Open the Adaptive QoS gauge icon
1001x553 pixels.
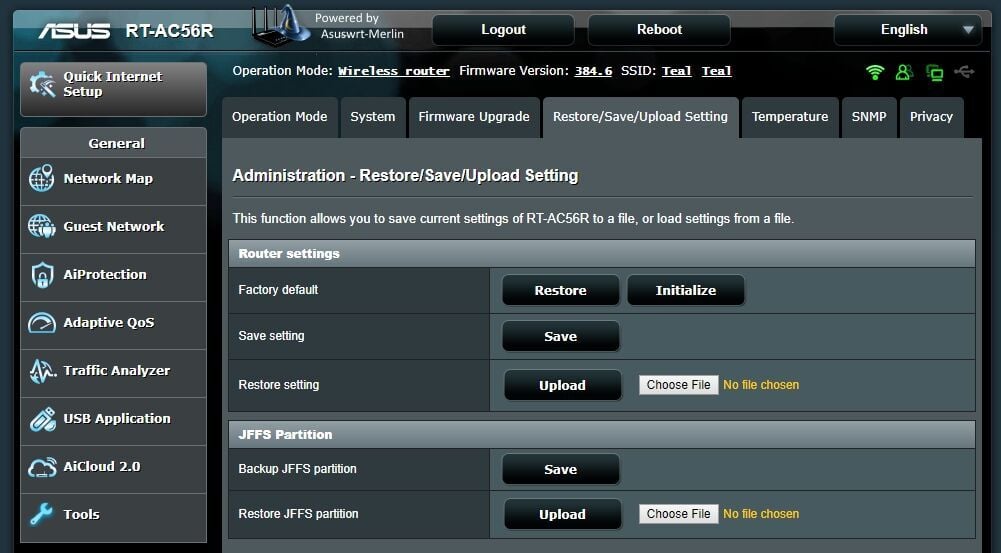coord(42,322)
